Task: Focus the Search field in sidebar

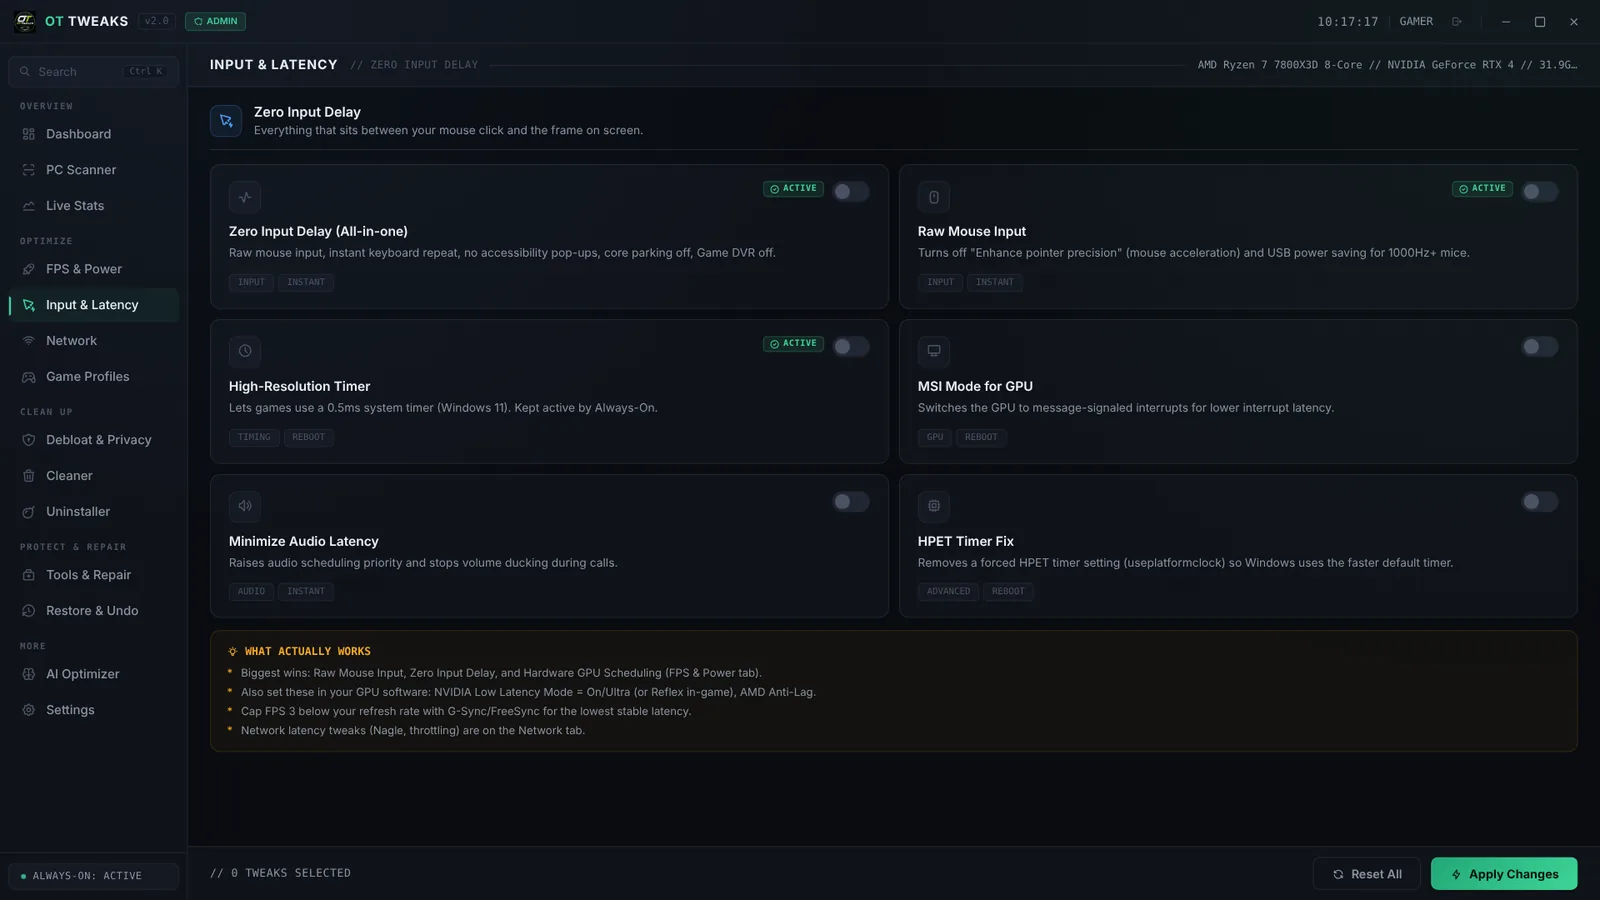Action: (94, 72)
